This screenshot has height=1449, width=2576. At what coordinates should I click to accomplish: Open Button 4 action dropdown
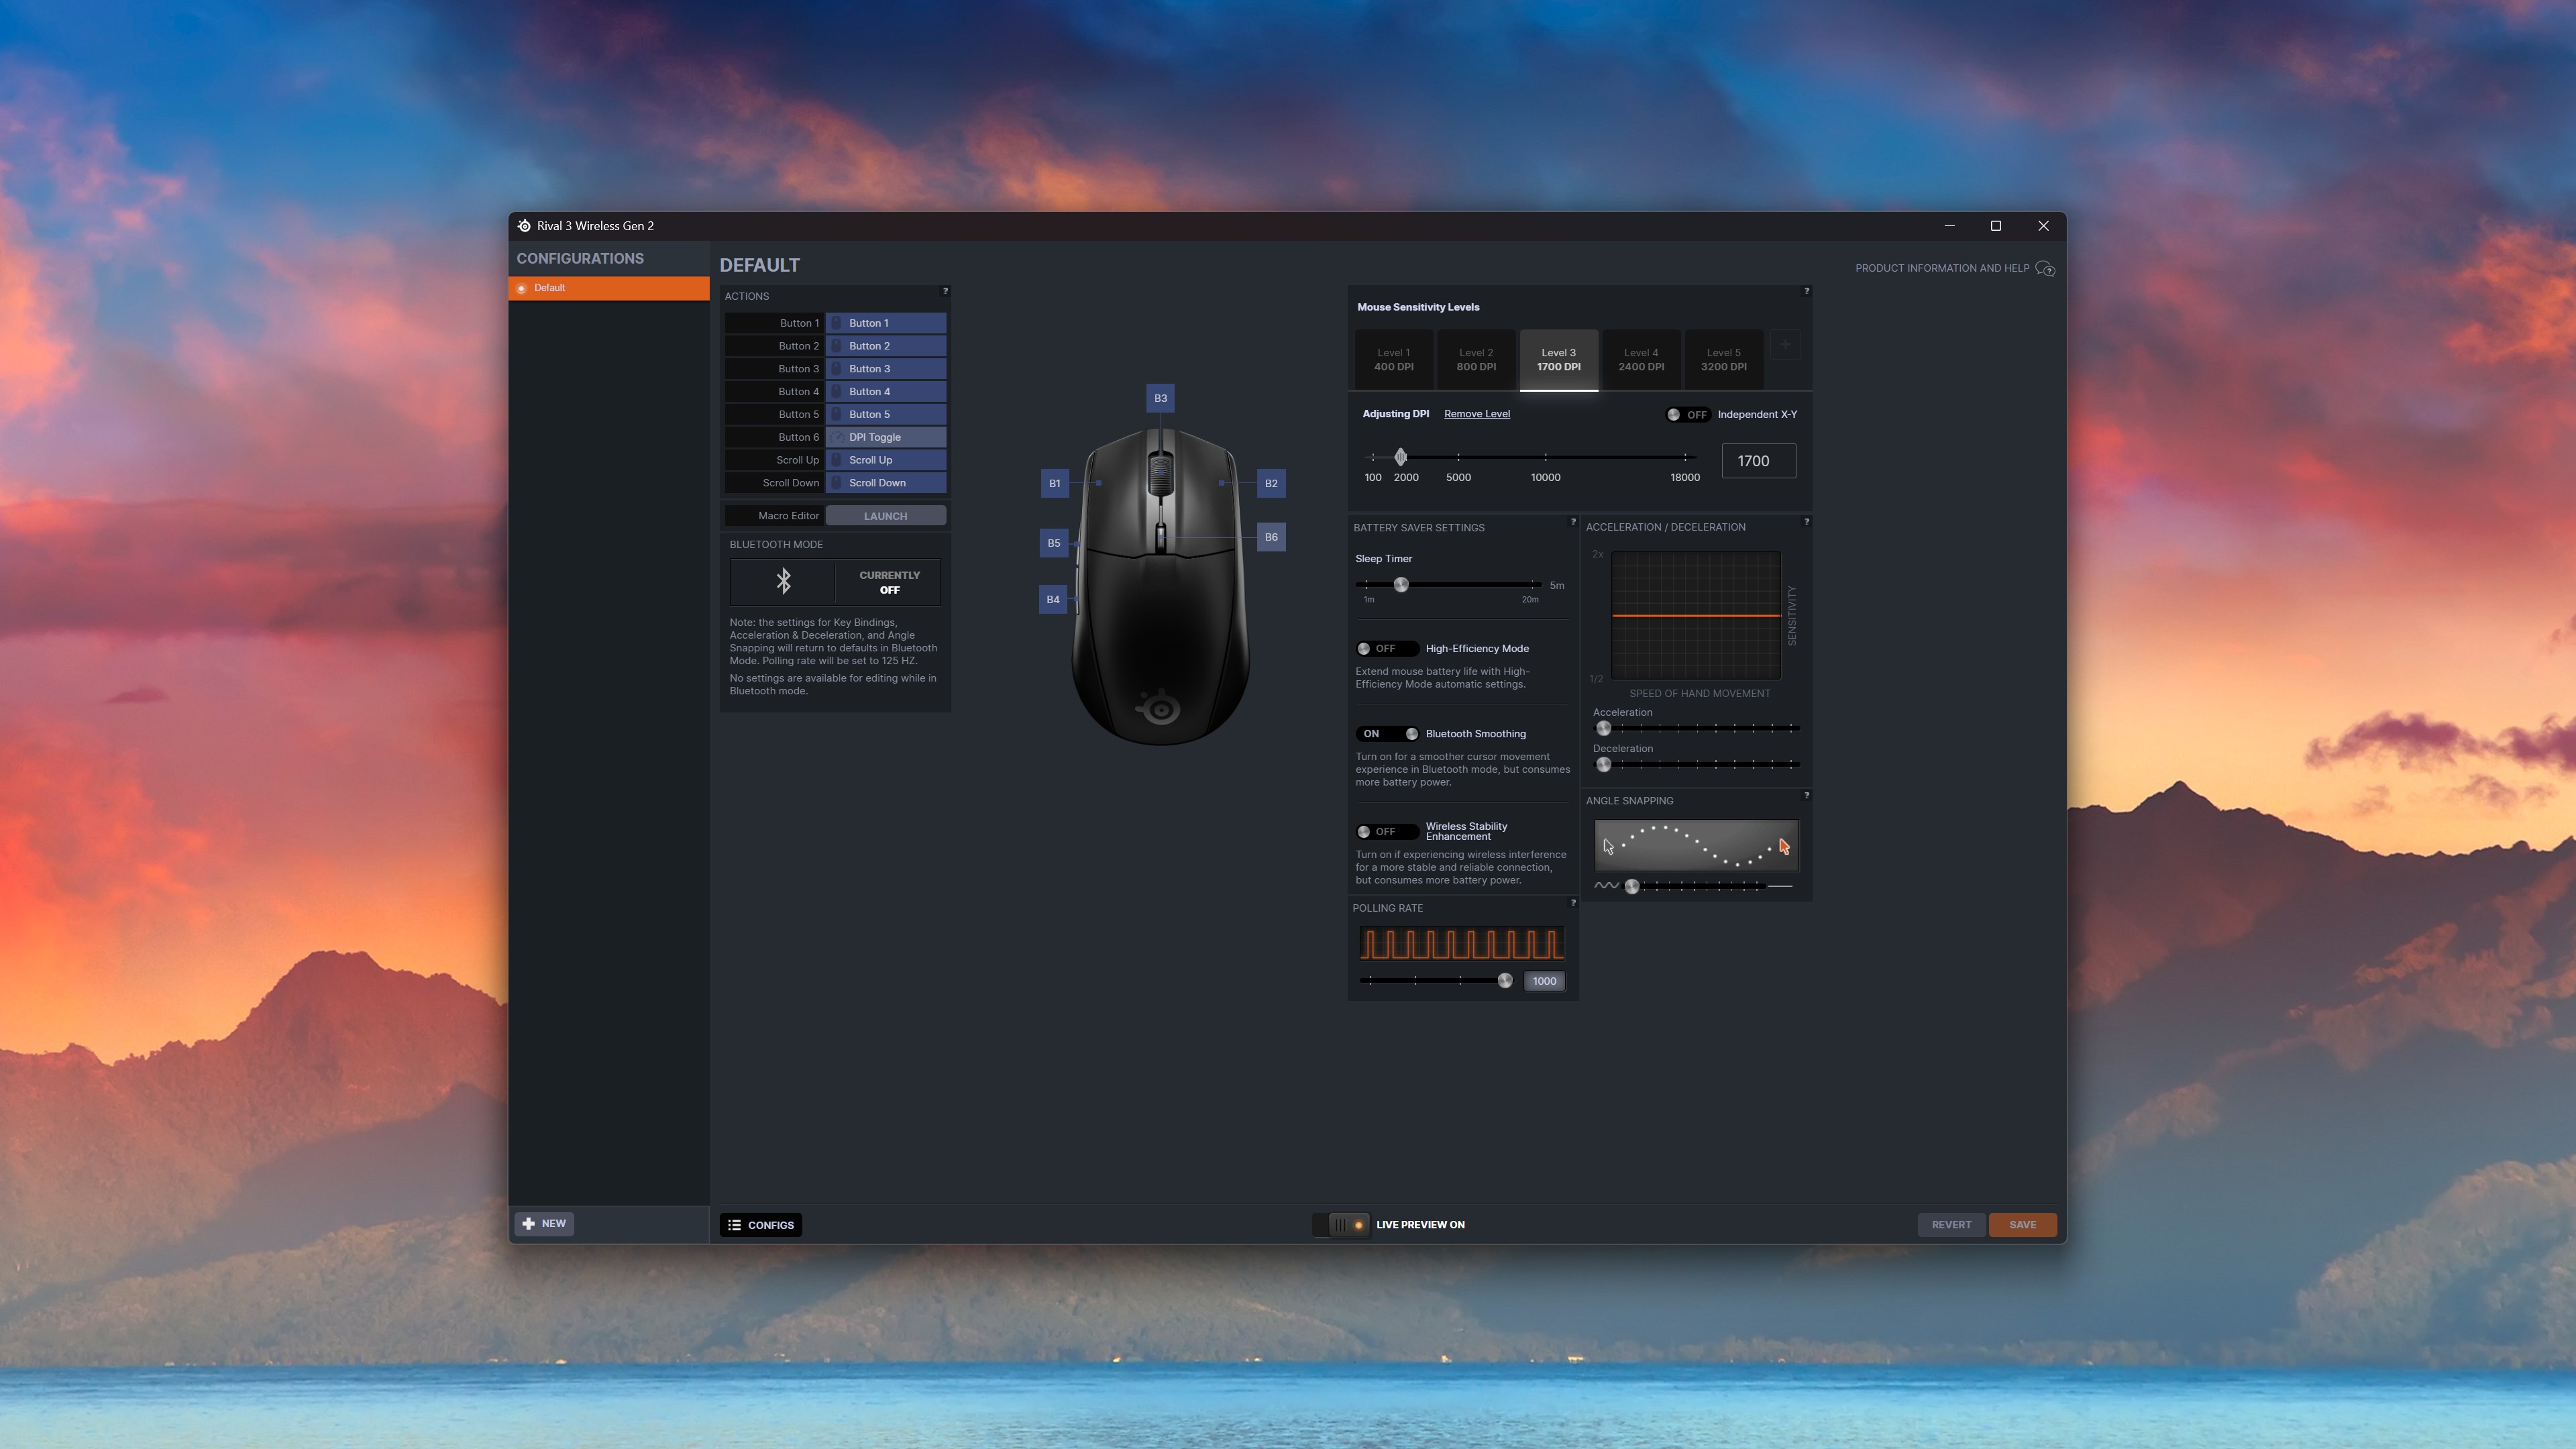[x=886, y=392]
